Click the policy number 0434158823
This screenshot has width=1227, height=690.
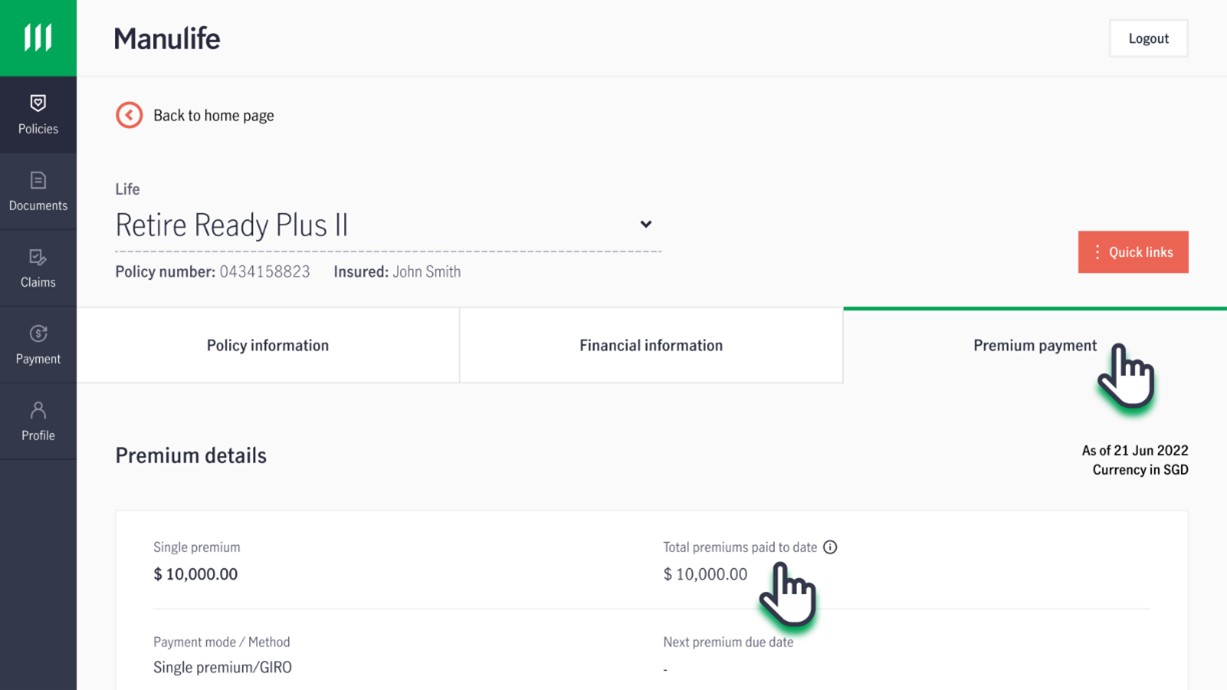[x=265, y=271]
